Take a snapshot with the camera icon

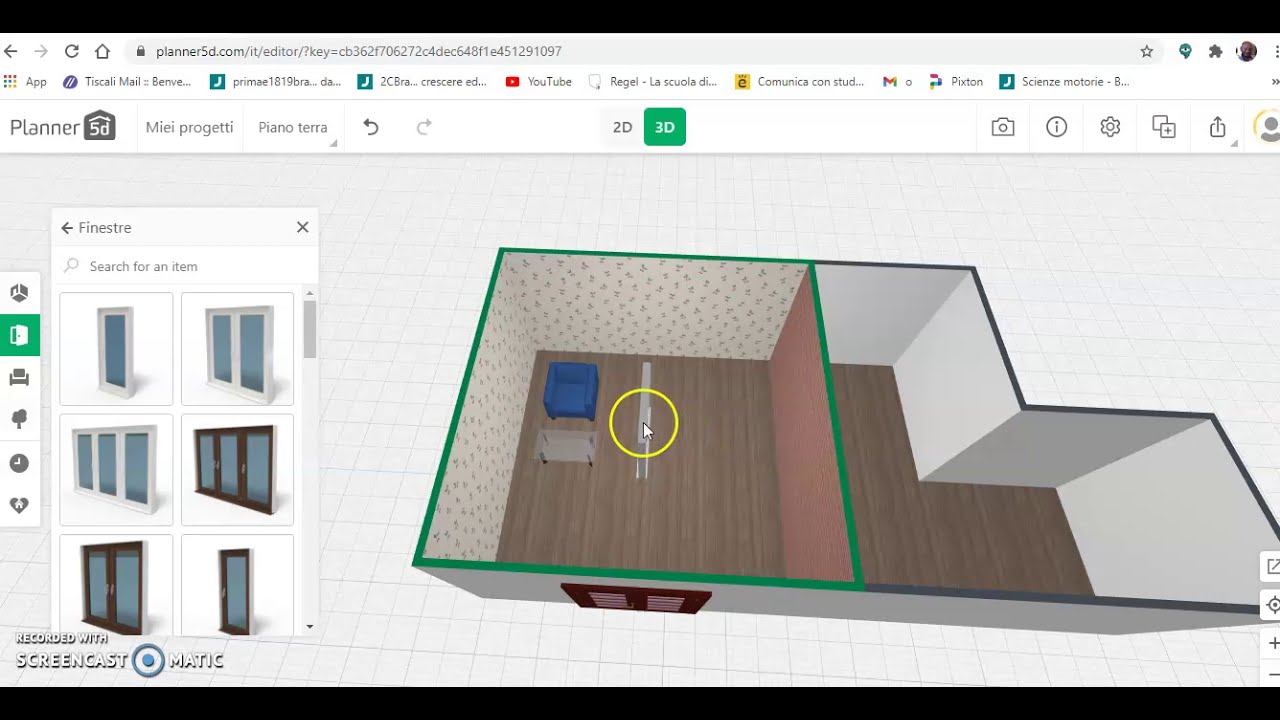1003,127
